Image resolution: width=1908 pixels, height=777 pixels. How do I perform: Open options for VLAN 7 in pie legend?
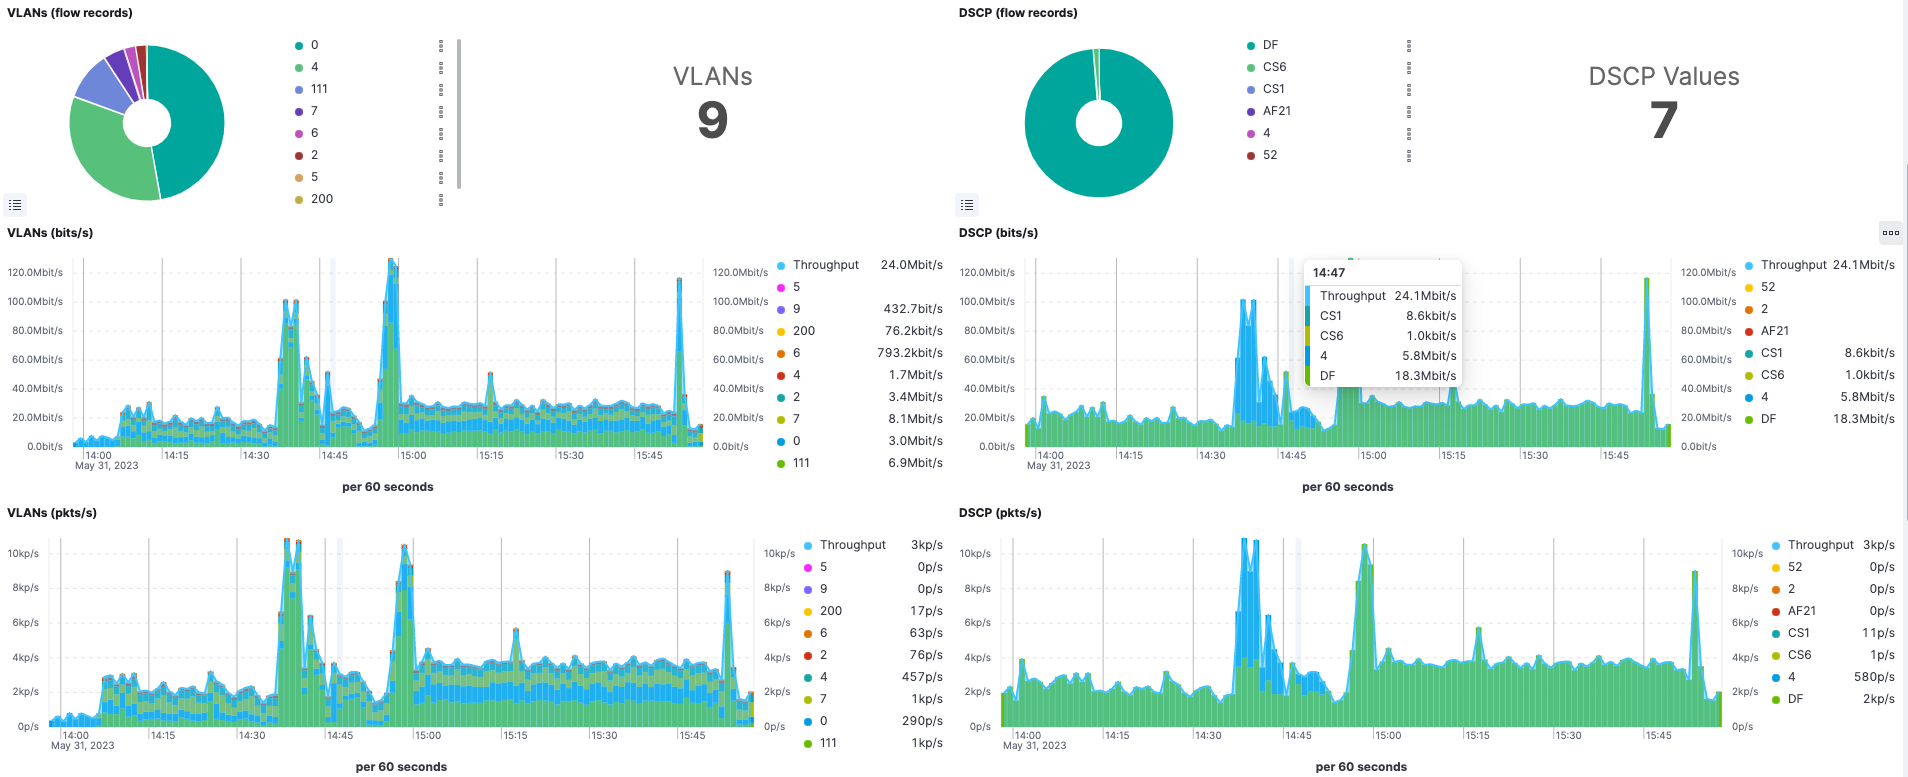click(441, 111)
